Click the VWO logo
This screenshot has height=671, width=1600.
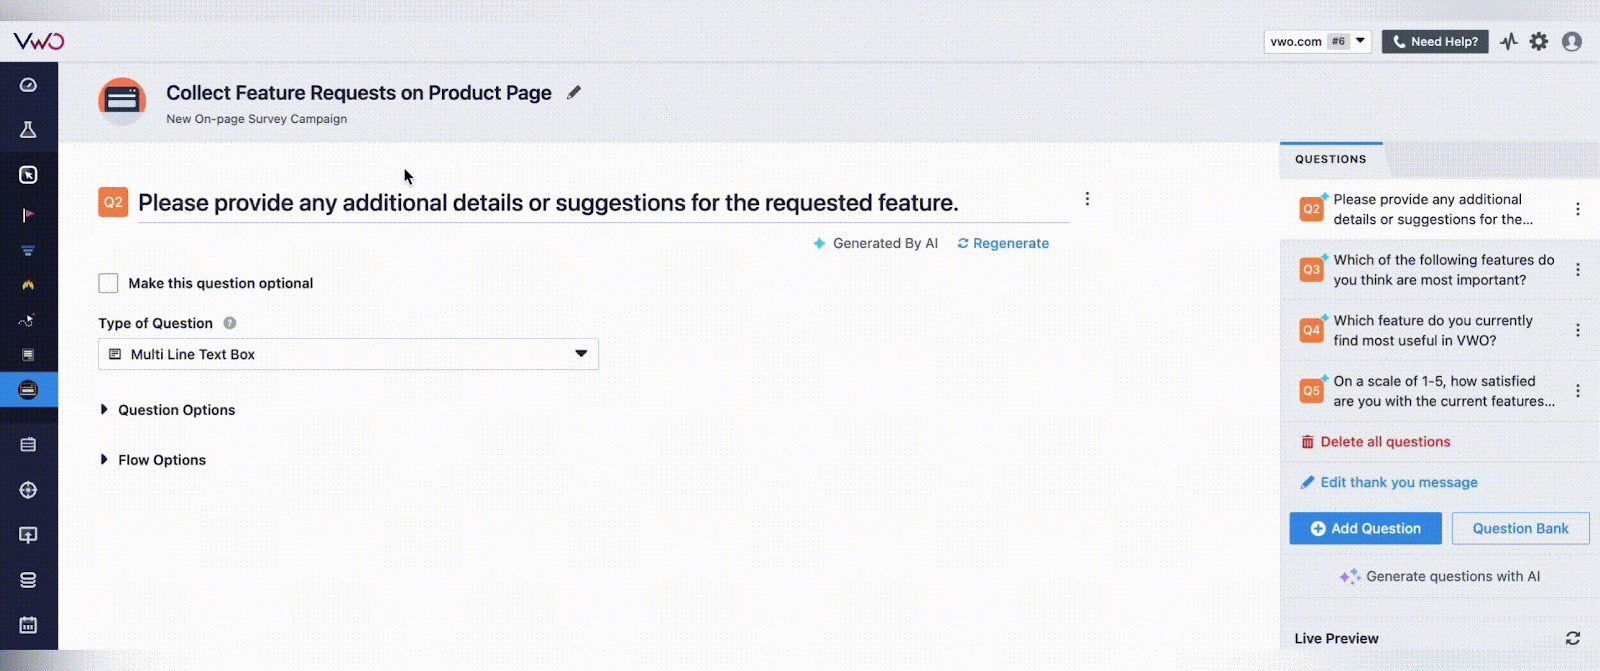[x=39, y=41]
